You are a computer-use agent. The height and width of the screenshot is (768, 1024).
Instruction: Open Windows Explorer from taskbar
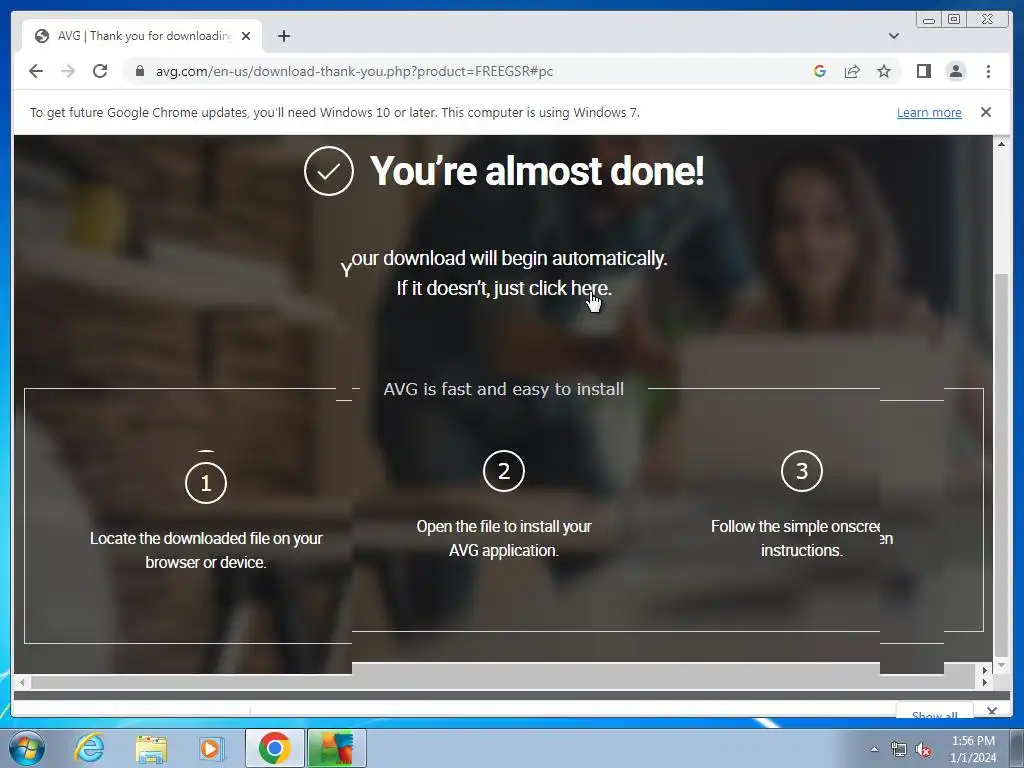point(151,748)
